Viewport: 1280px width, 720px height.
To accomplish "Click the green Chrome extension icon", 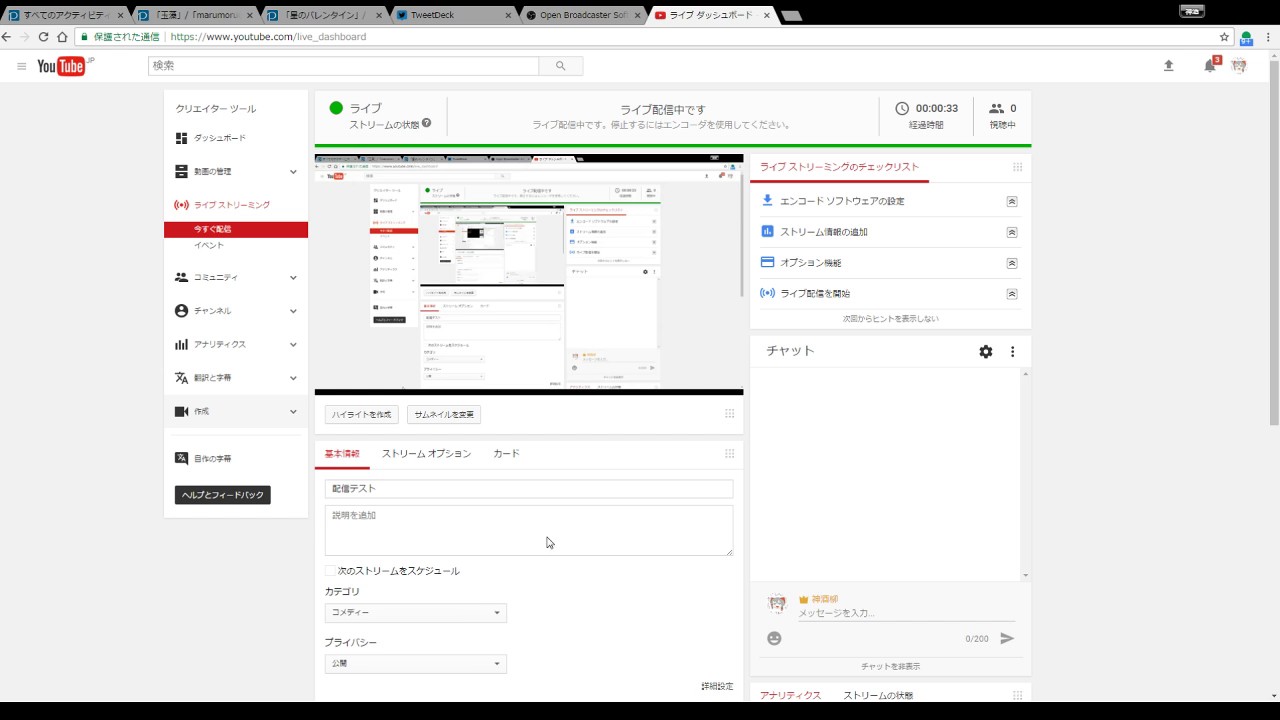I will click(x=1246, y=38).
